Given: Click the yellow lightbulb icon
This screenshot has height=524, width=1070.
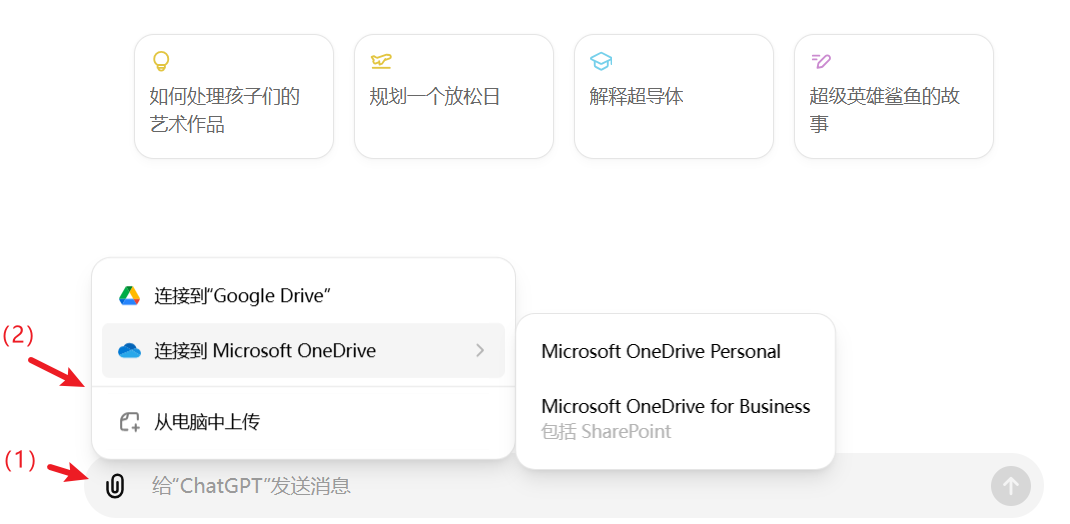Looking at the screenshot, I should coord(160,61).
